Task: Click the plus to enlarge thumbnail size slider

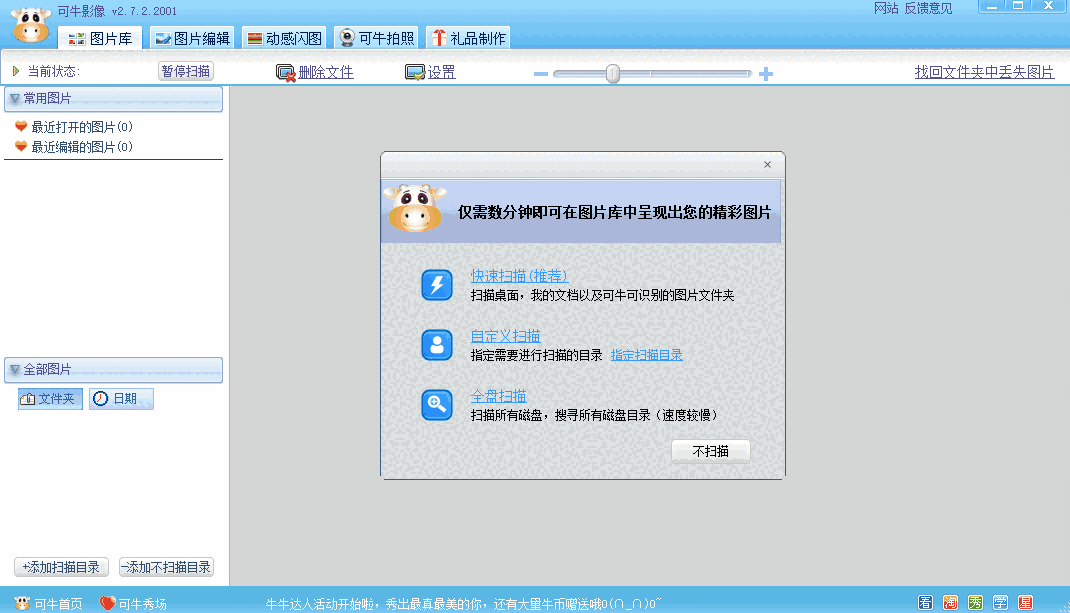Action: point(766,73)
